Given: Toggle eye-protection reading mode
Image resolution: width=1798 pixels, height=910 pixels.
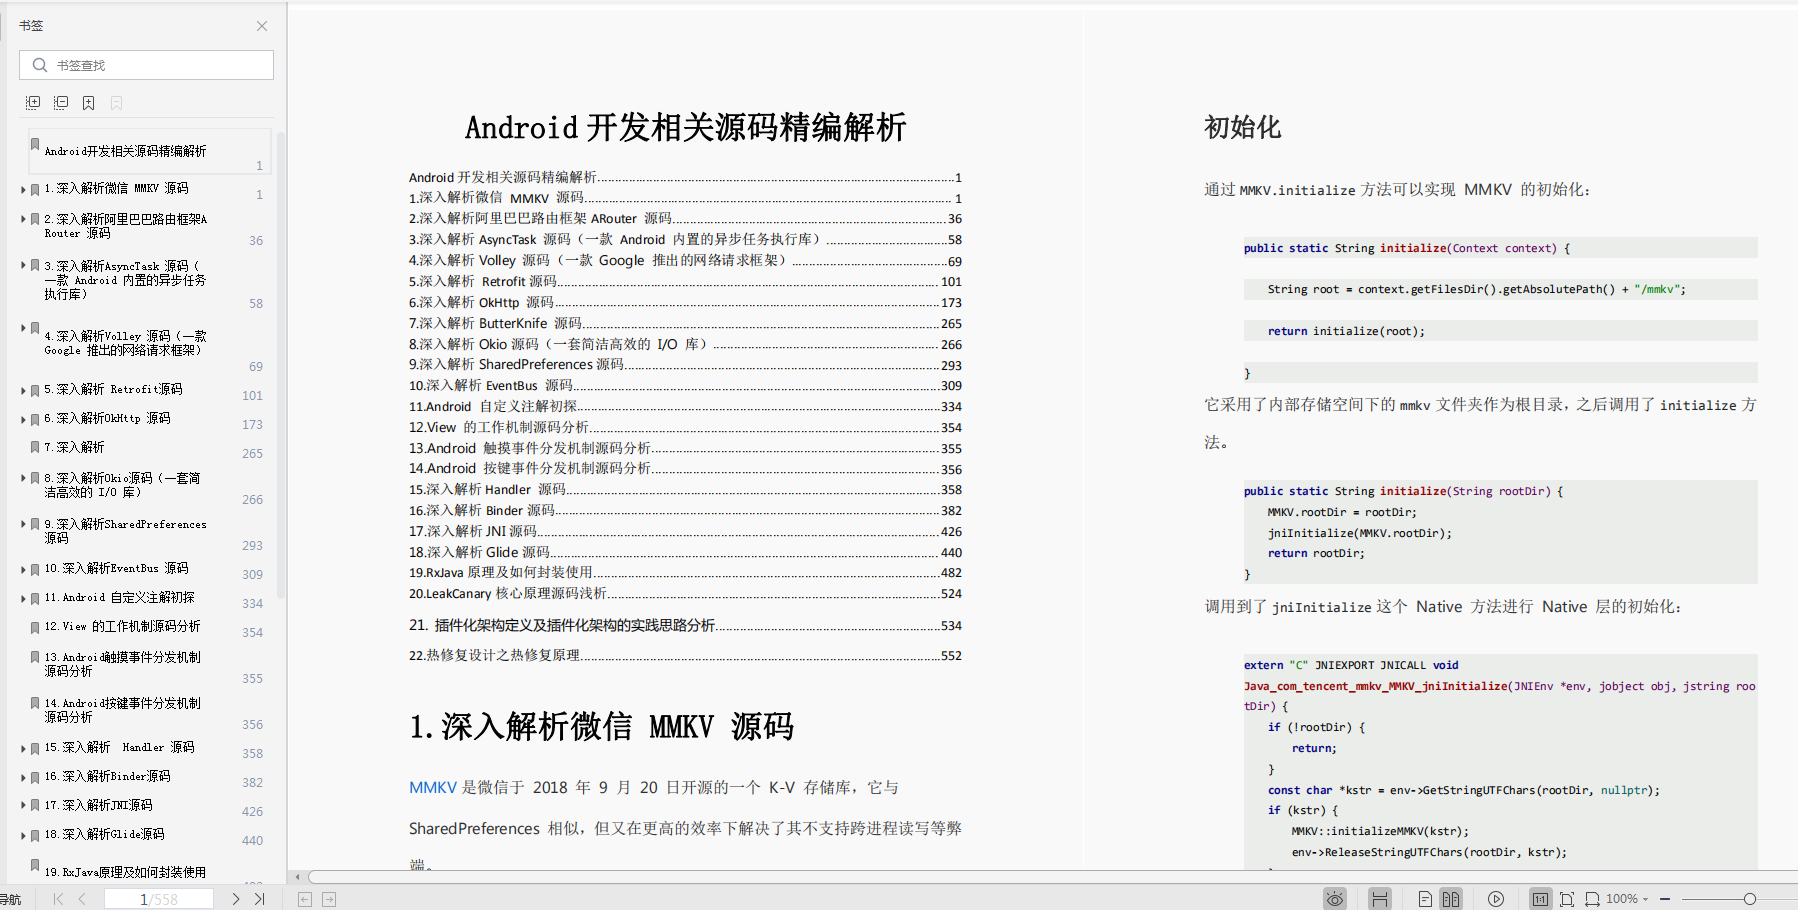Looking at the screenshot, I should (1334, 898).
